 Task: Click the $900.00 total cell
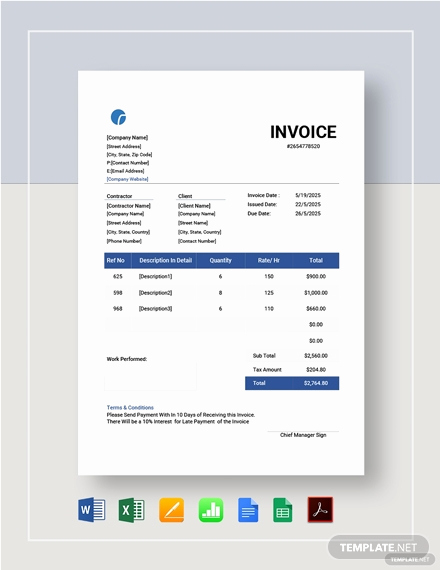click(316, 276)
